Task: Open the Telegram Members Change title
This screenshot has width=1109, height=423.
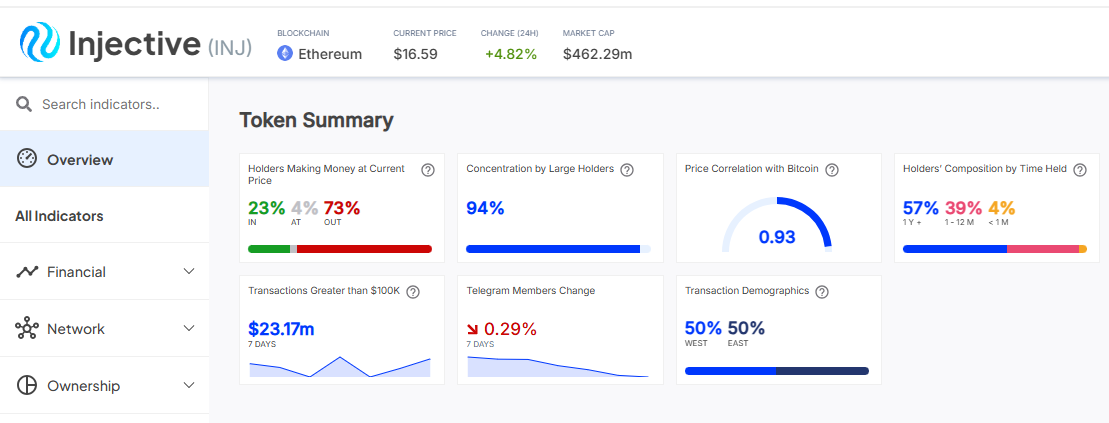Action: [x=531, y=291]
